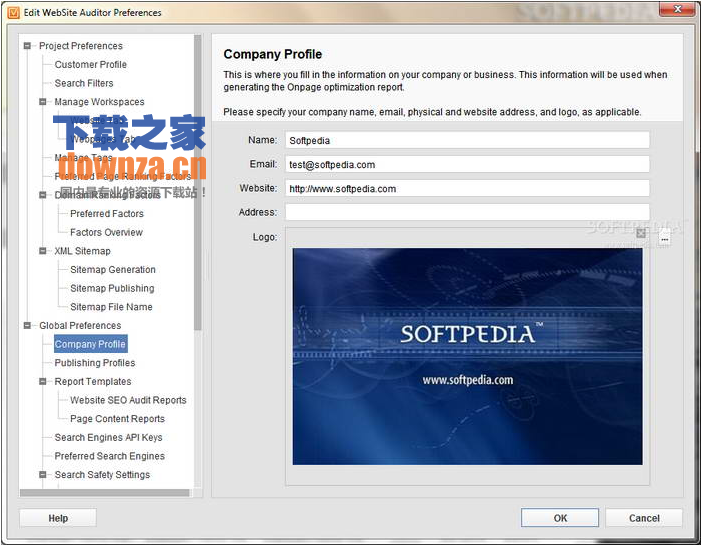The width and height of the screenshot is (702, 546).
Task: Click the company Name field
Action: (467, 140)
